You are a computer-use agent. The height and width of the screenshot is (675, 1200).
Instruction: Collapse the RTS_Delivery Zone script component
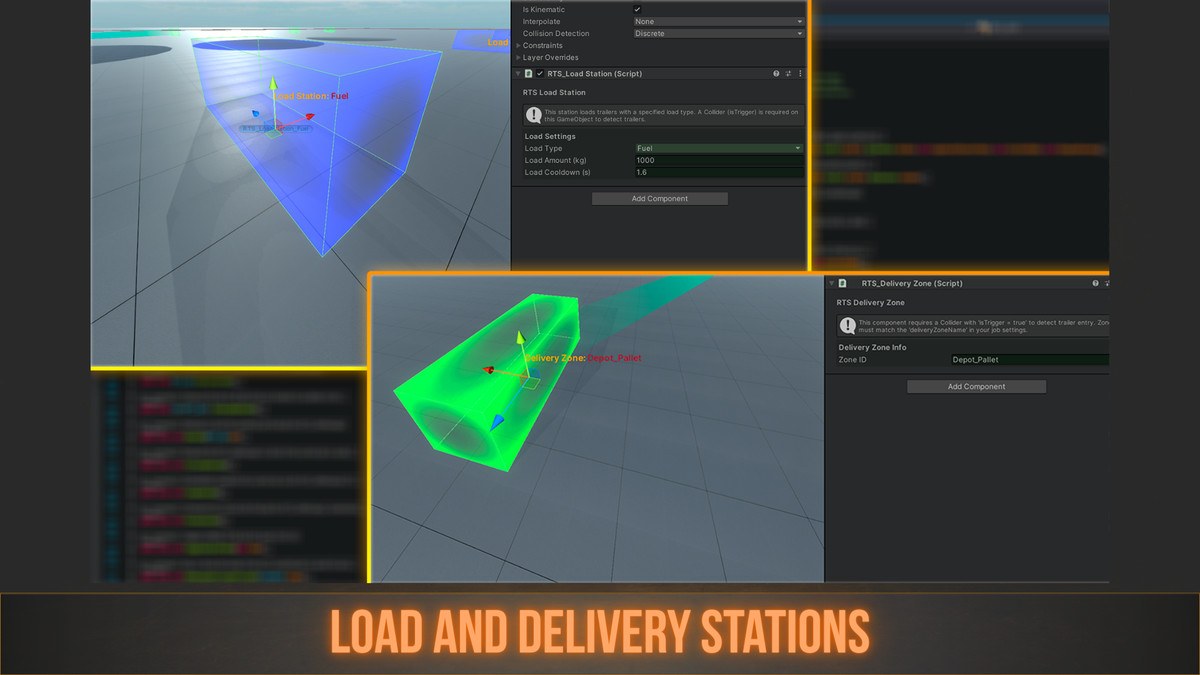point(830,283)
